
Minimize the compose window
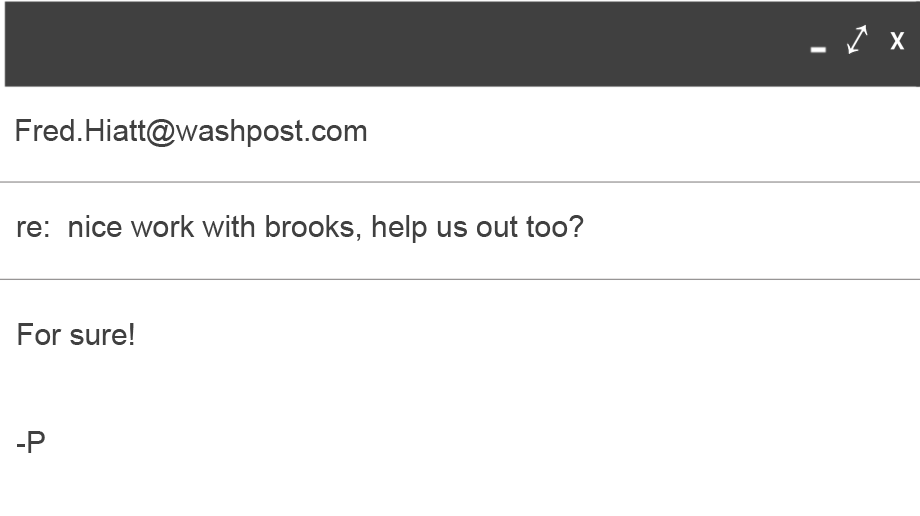point(818,46)
